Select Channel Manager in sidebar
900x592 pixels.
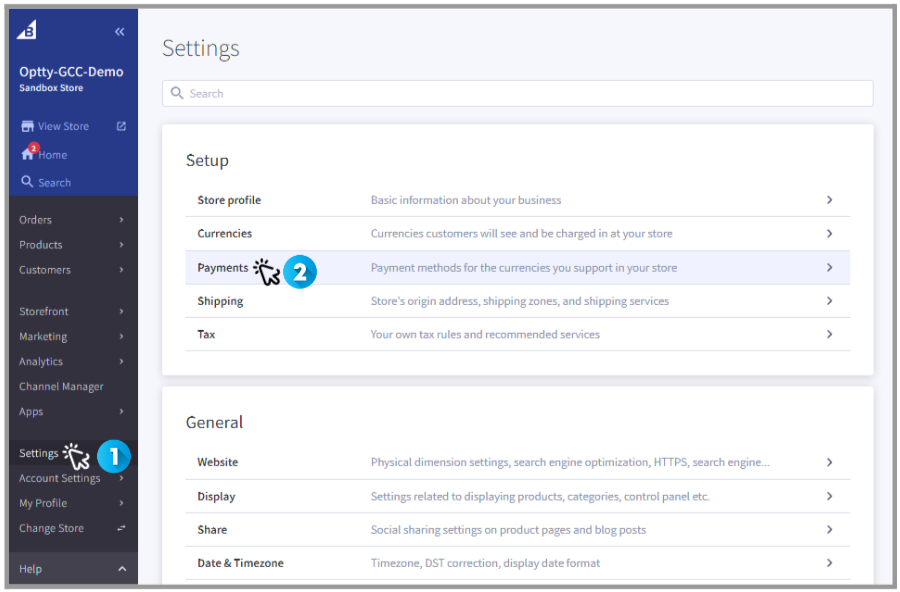[61, 387]
